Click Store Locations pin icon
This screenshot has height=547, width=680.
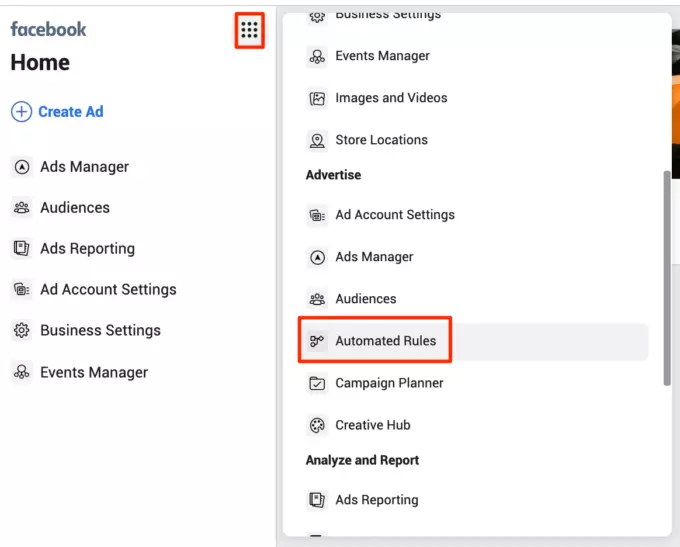click(x=317, y=140)
